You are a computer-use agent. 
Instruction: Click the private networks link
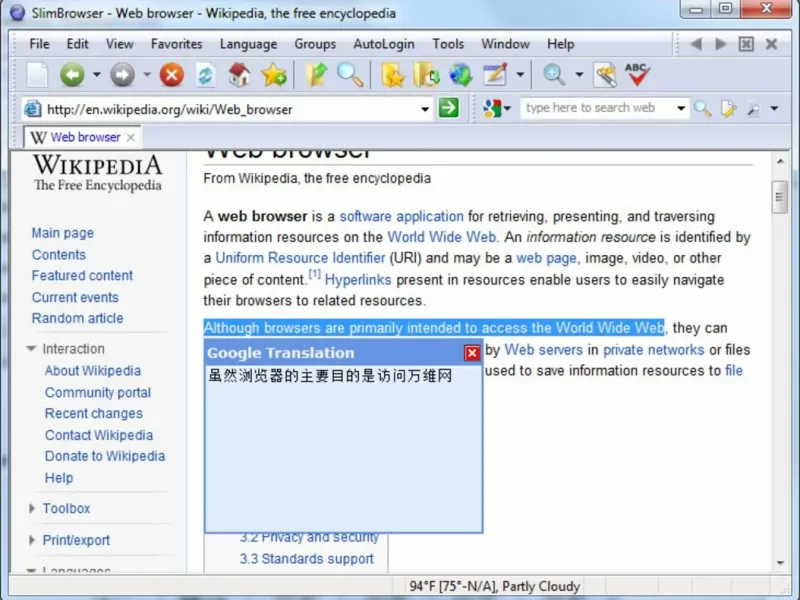pos(654,350)
